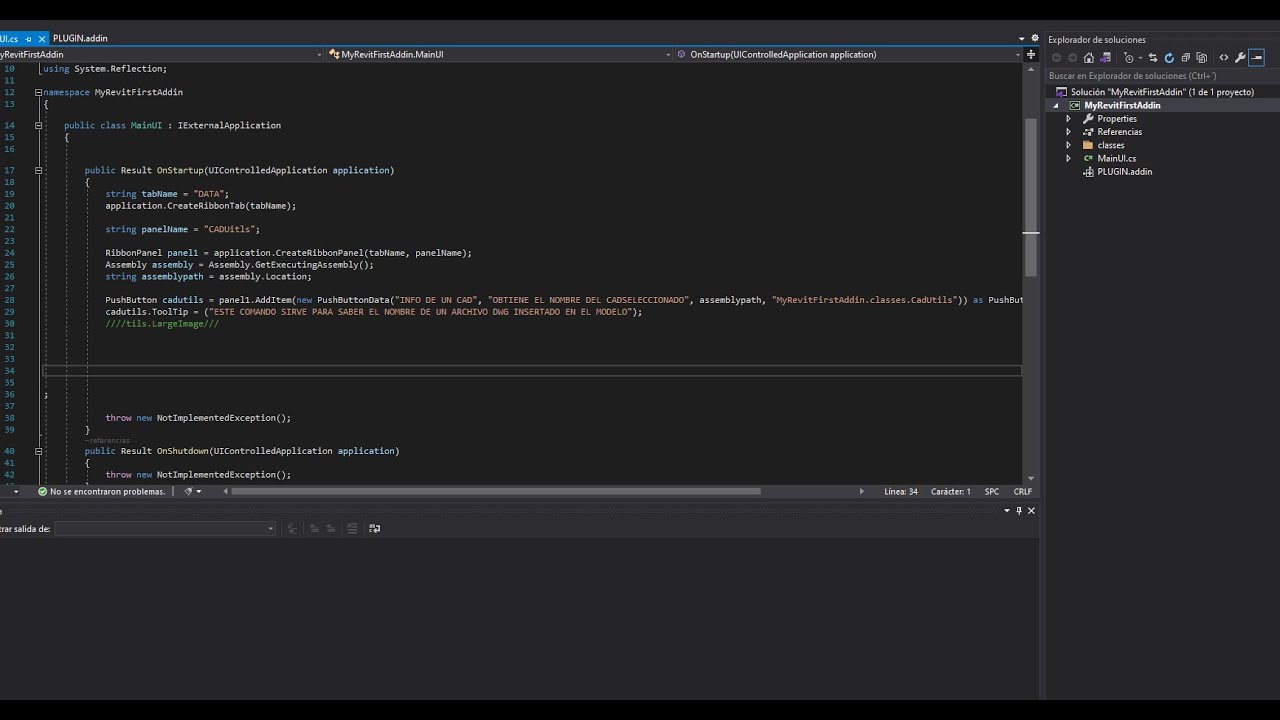
Task: Close the output panel
Action: point(1031,510)
